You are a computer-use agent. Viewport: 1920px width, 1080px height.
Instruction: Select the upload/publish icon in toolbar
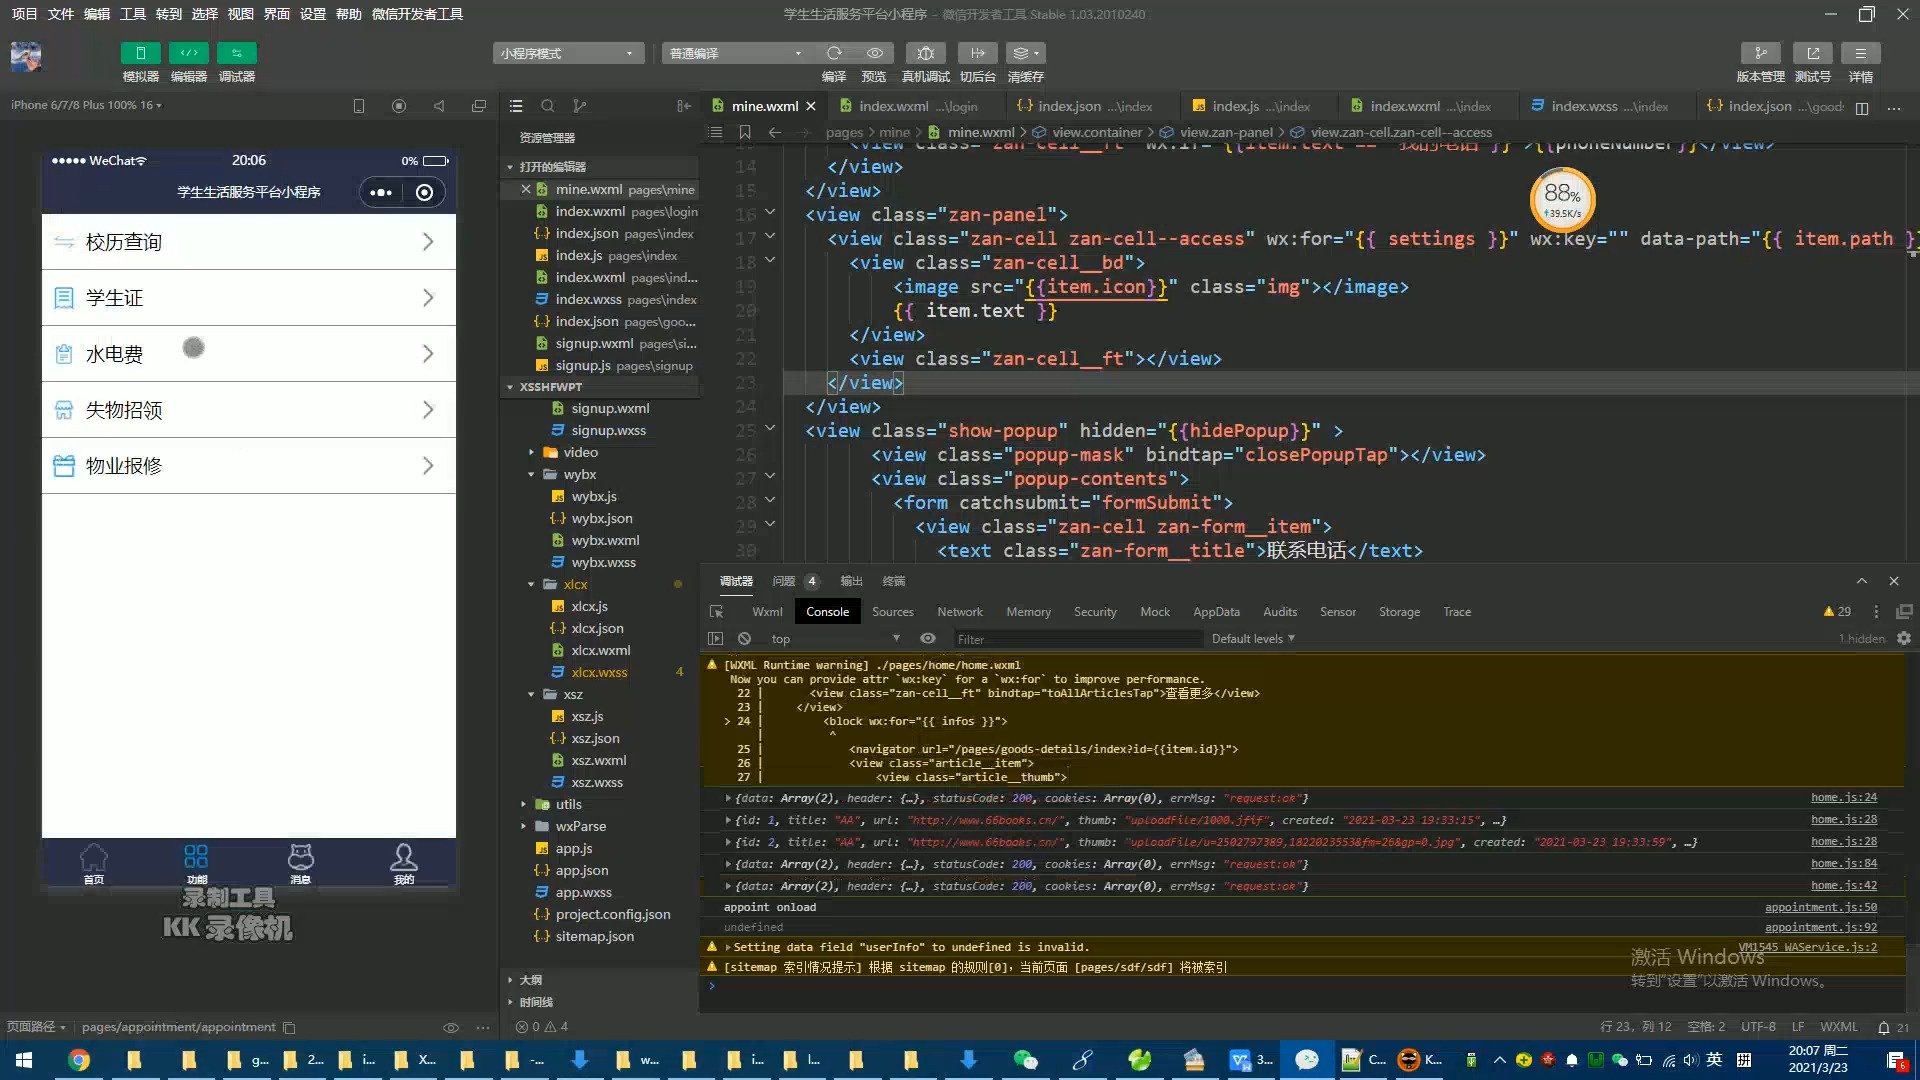point(1813,53)
